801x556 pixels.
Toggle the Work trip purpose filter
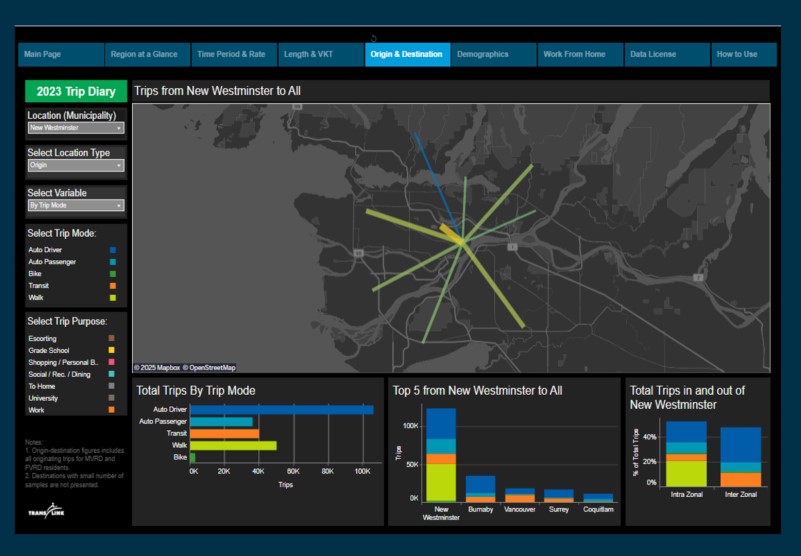(112, 410)
